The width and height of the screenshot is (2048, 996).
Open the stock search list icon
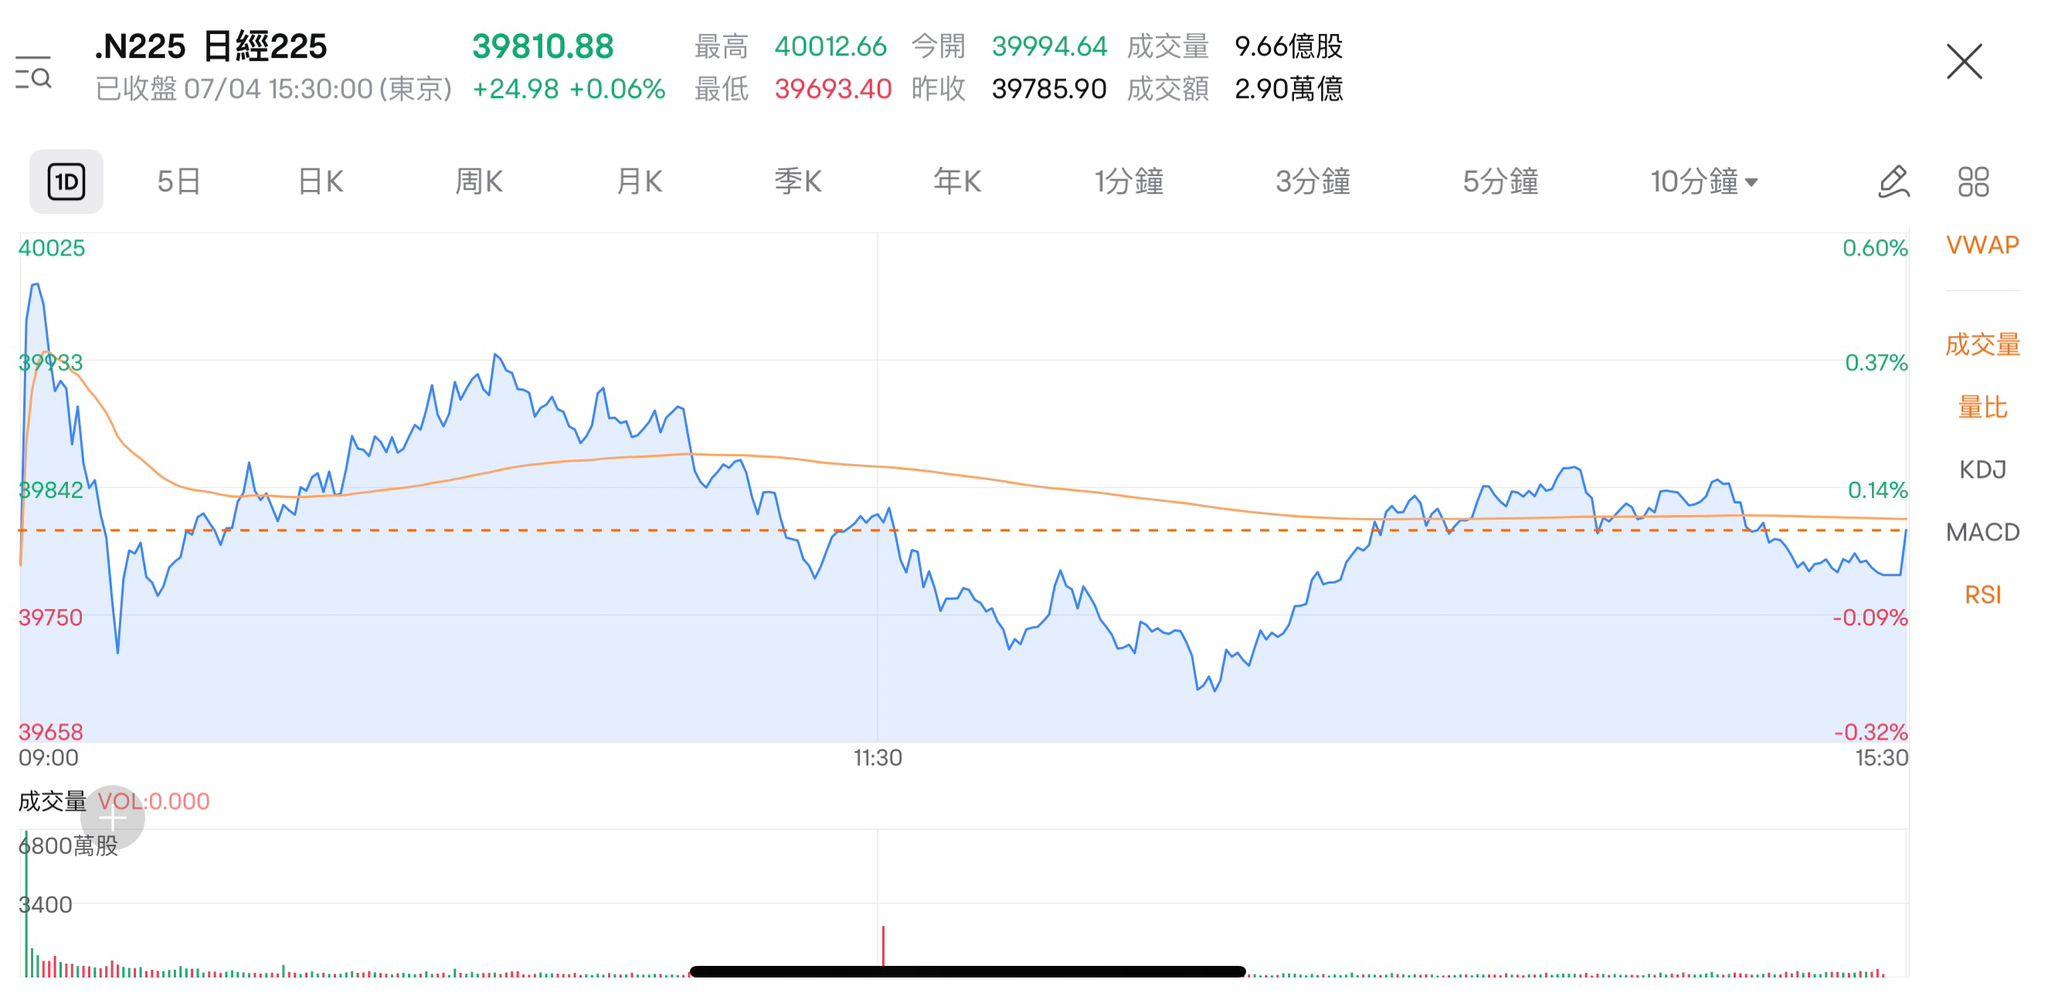click(x=34, y=73)
